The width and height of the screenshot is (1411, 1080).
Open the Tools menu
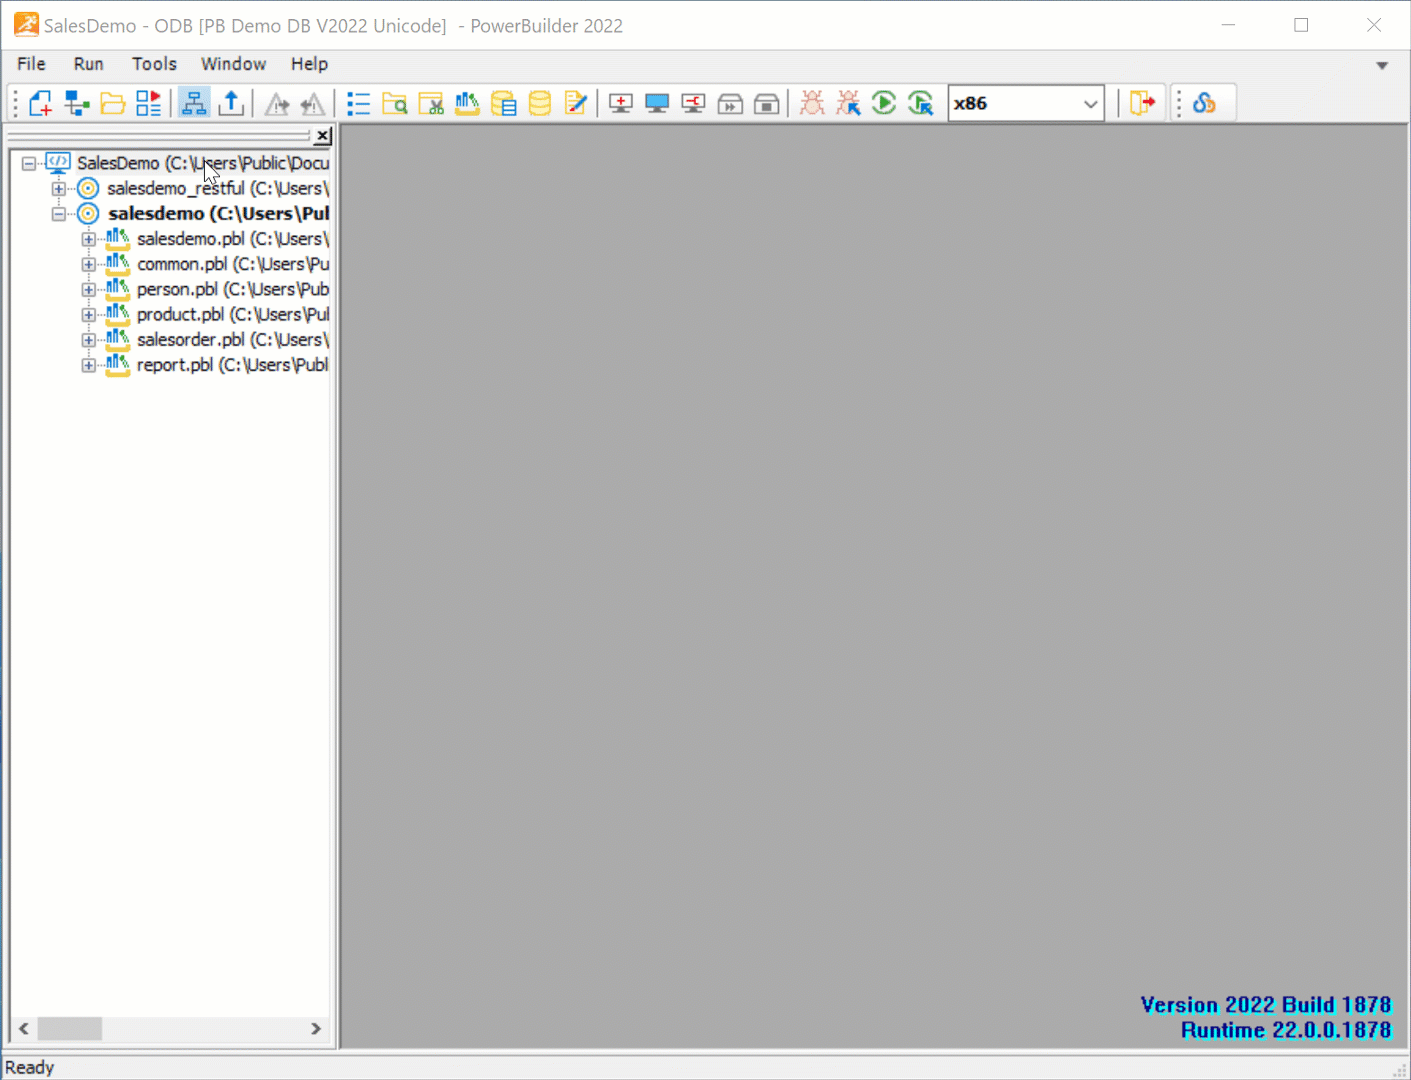154,64
